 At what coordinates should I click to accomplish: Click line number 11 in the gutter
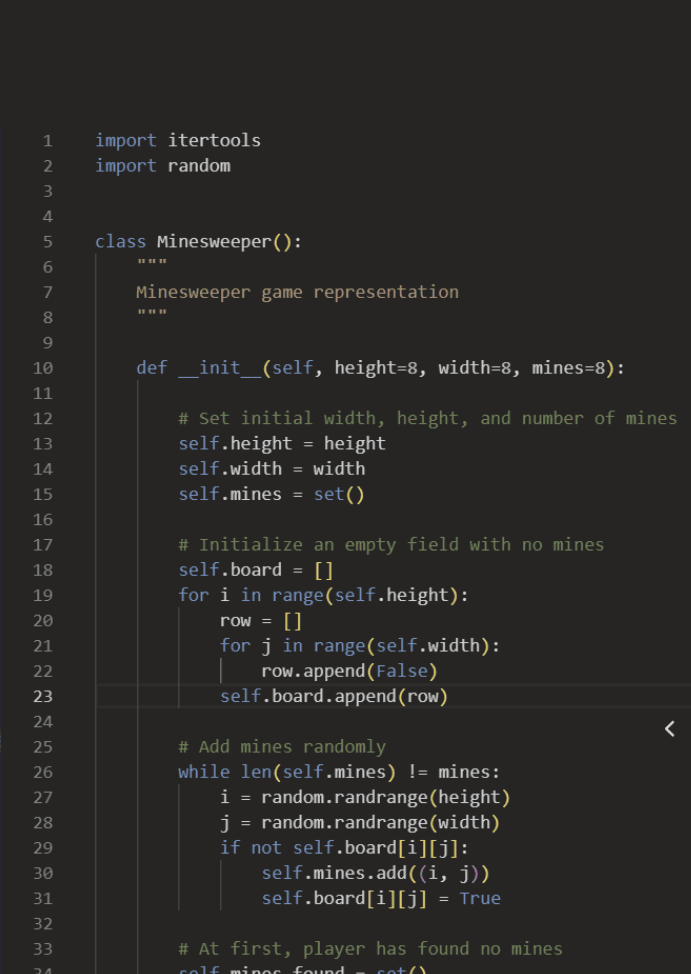tap(43, 394)
